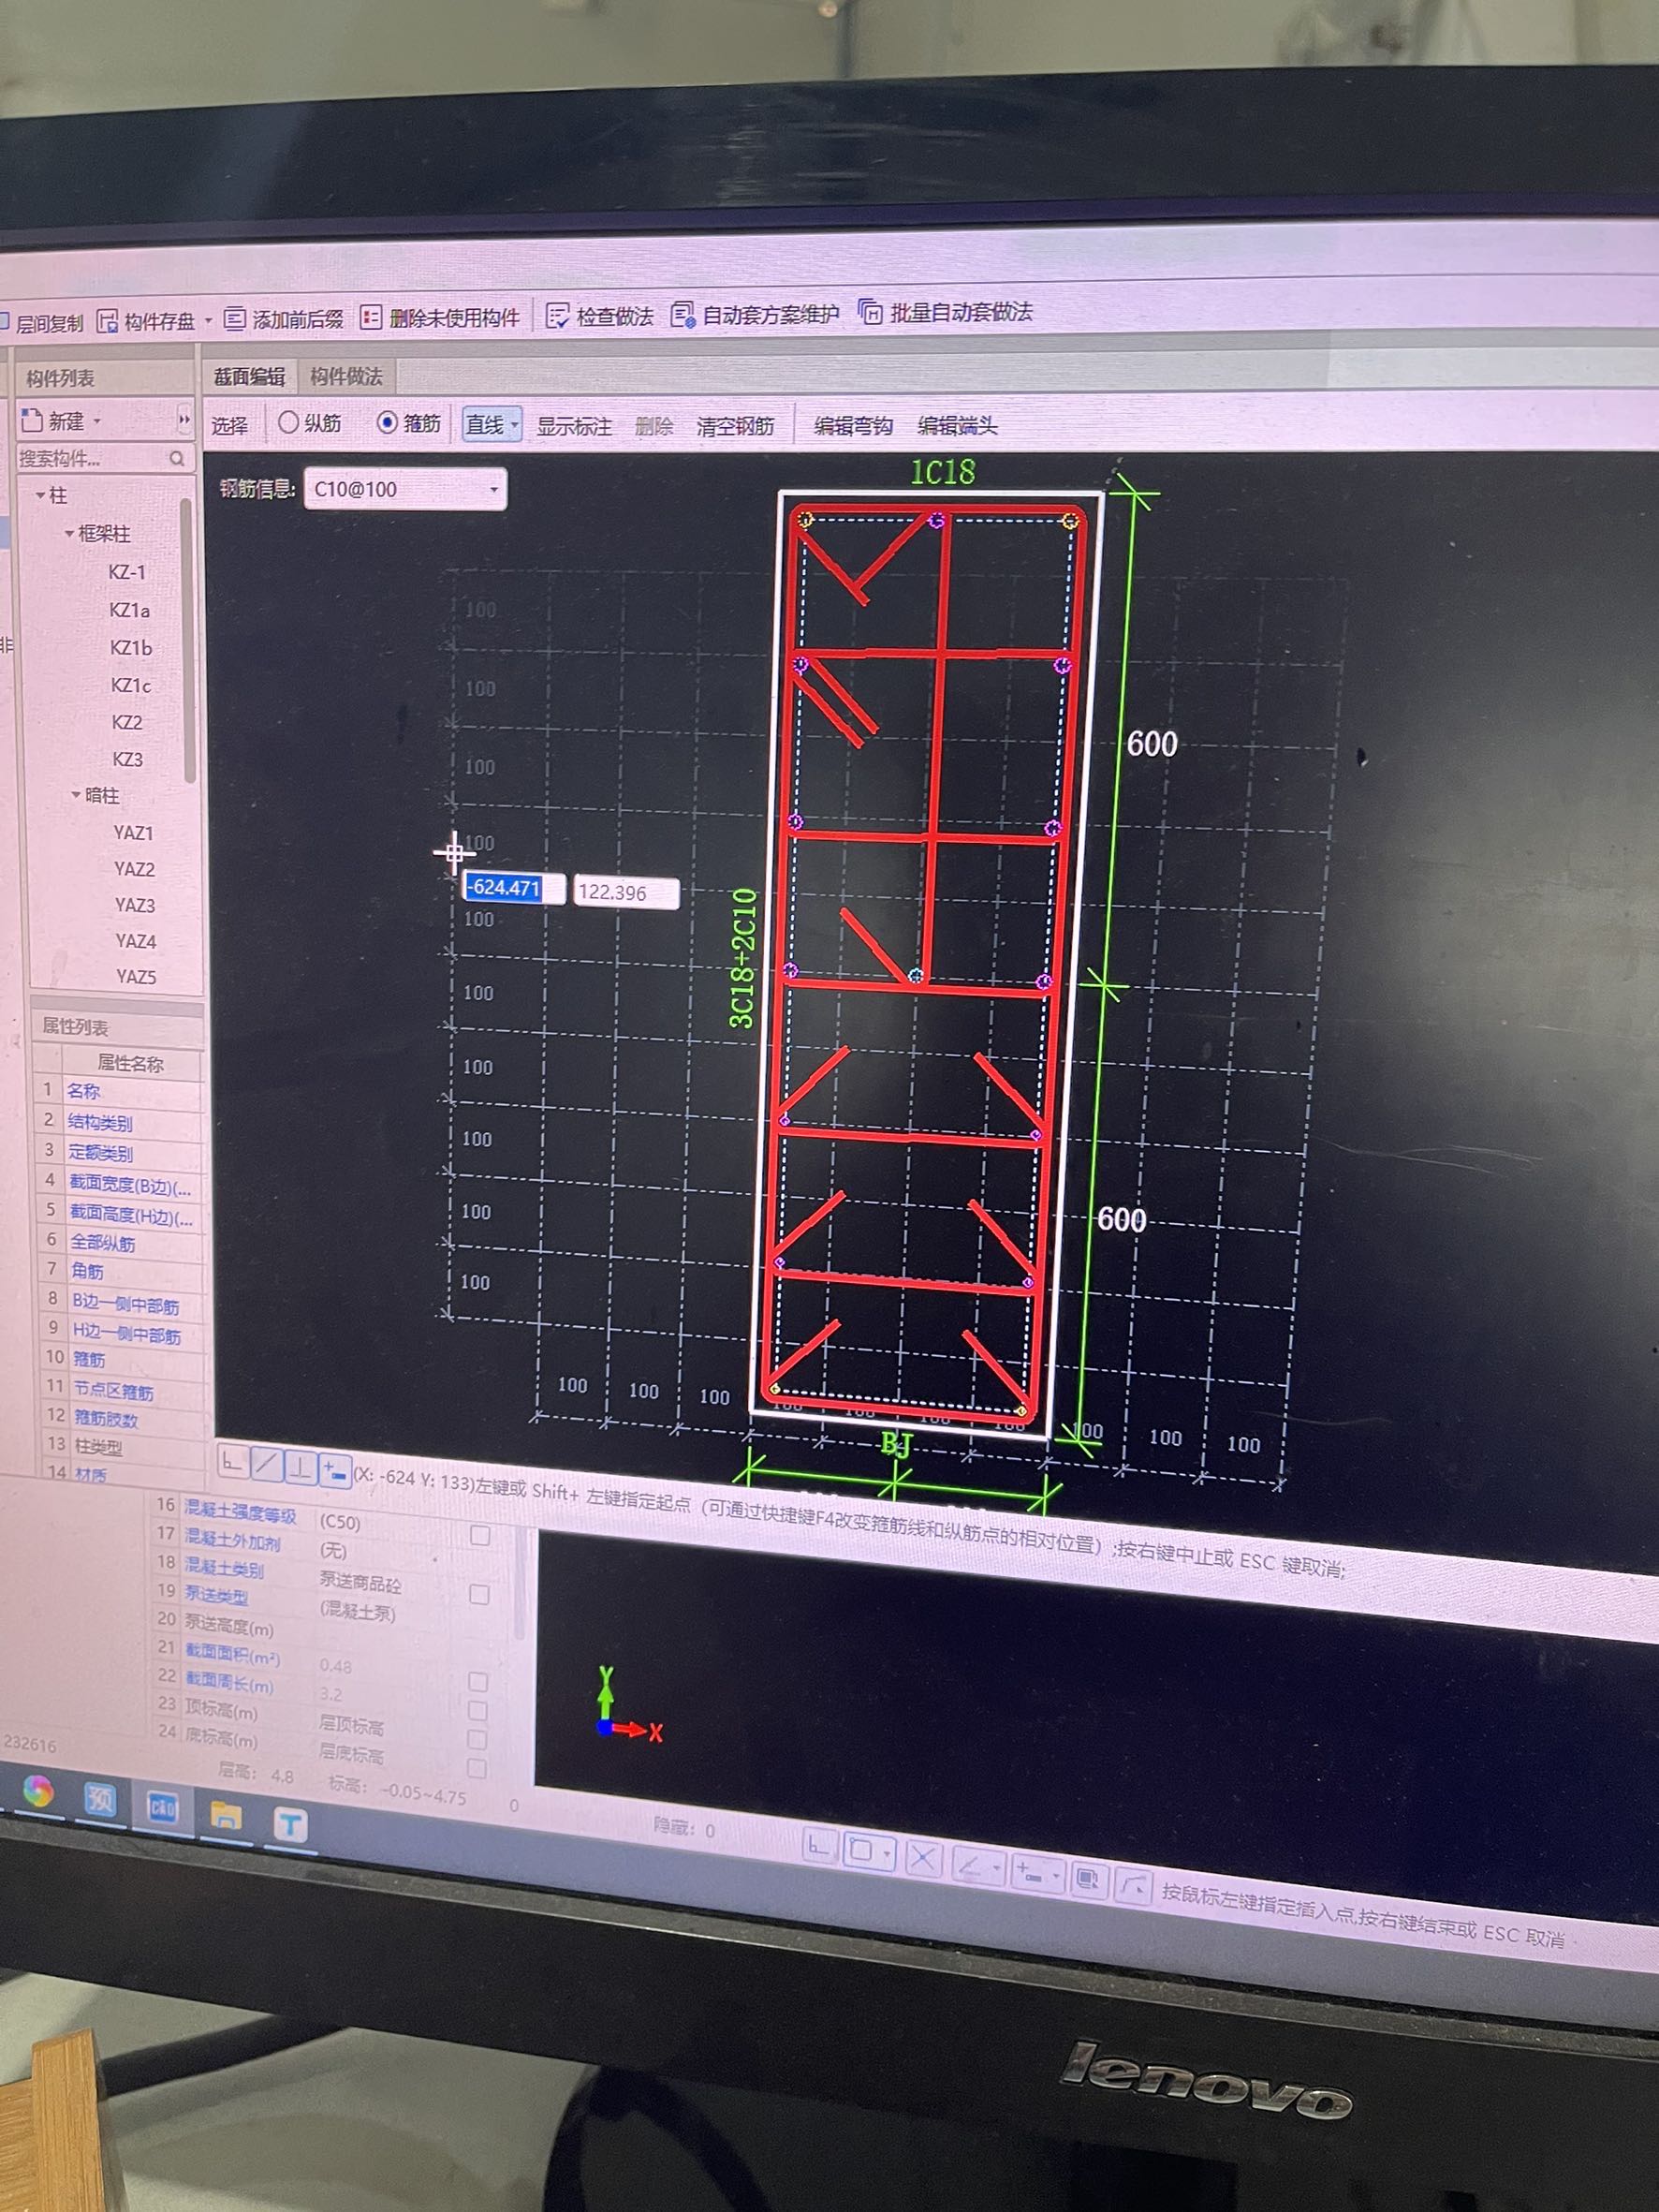Viewport: 1659px width, 2212px height.
Task: Tick checkbox for 截面面积 row
Action: pyautogui.click(x=478, y=1682)
